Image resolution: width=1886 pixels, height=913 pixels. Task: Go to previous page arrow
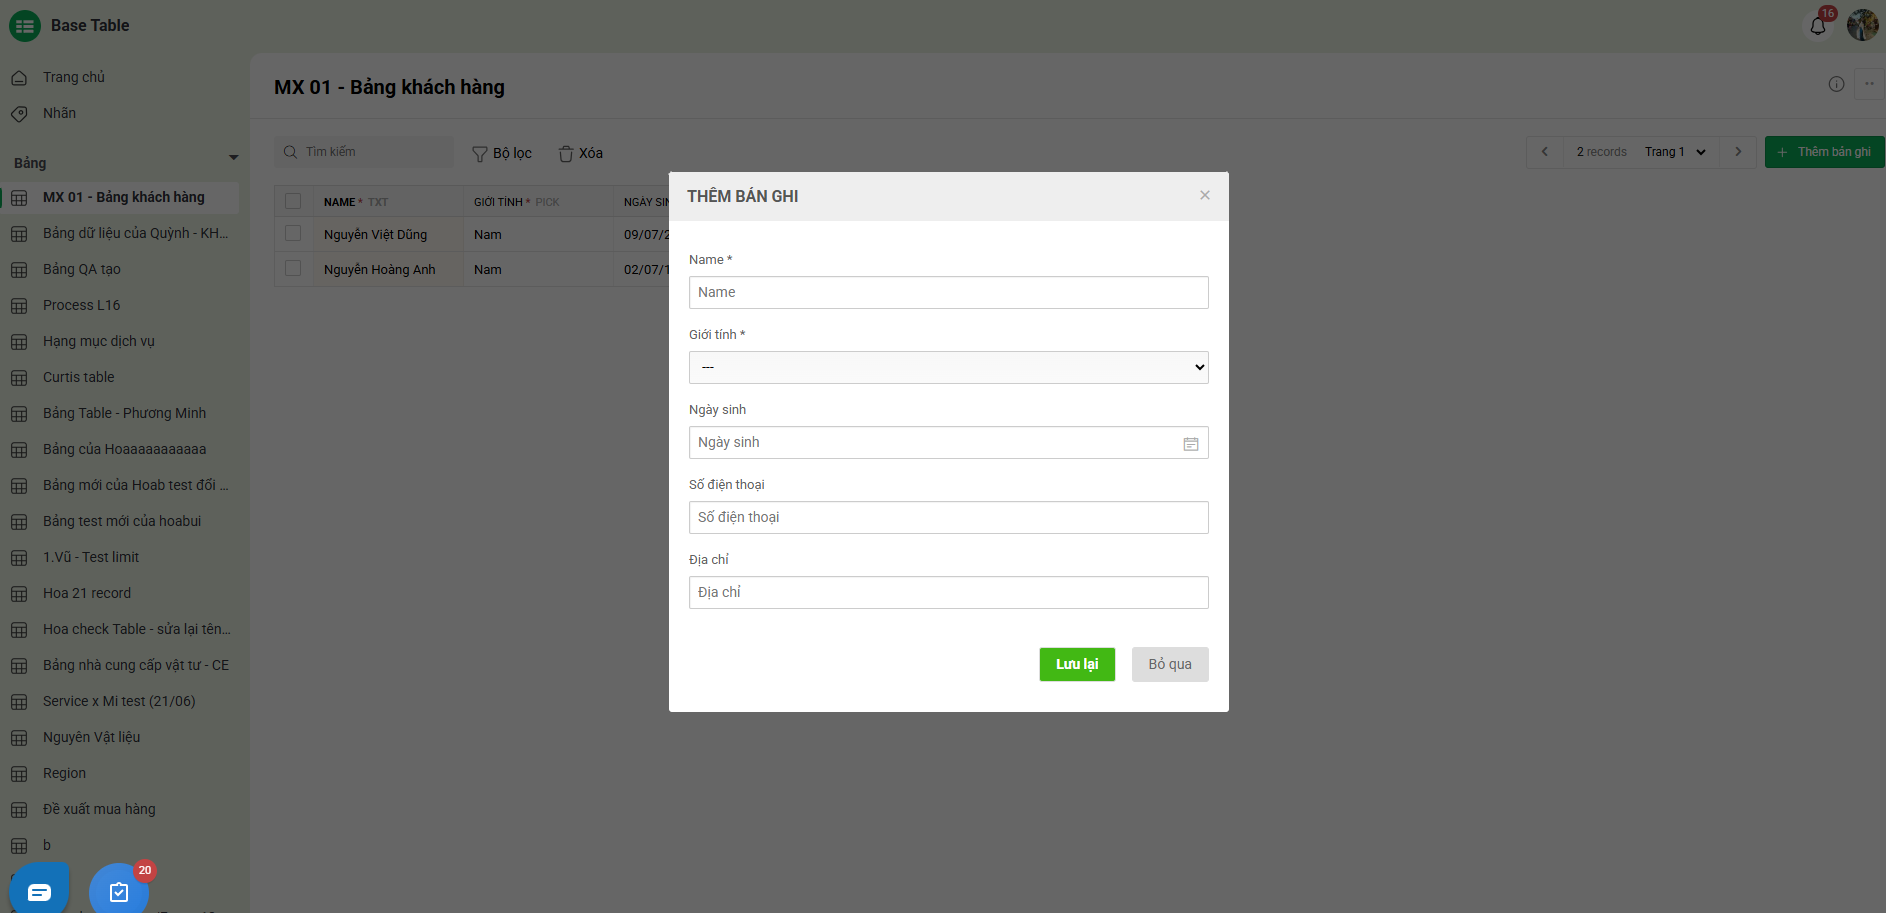(x=1545, y=152)
